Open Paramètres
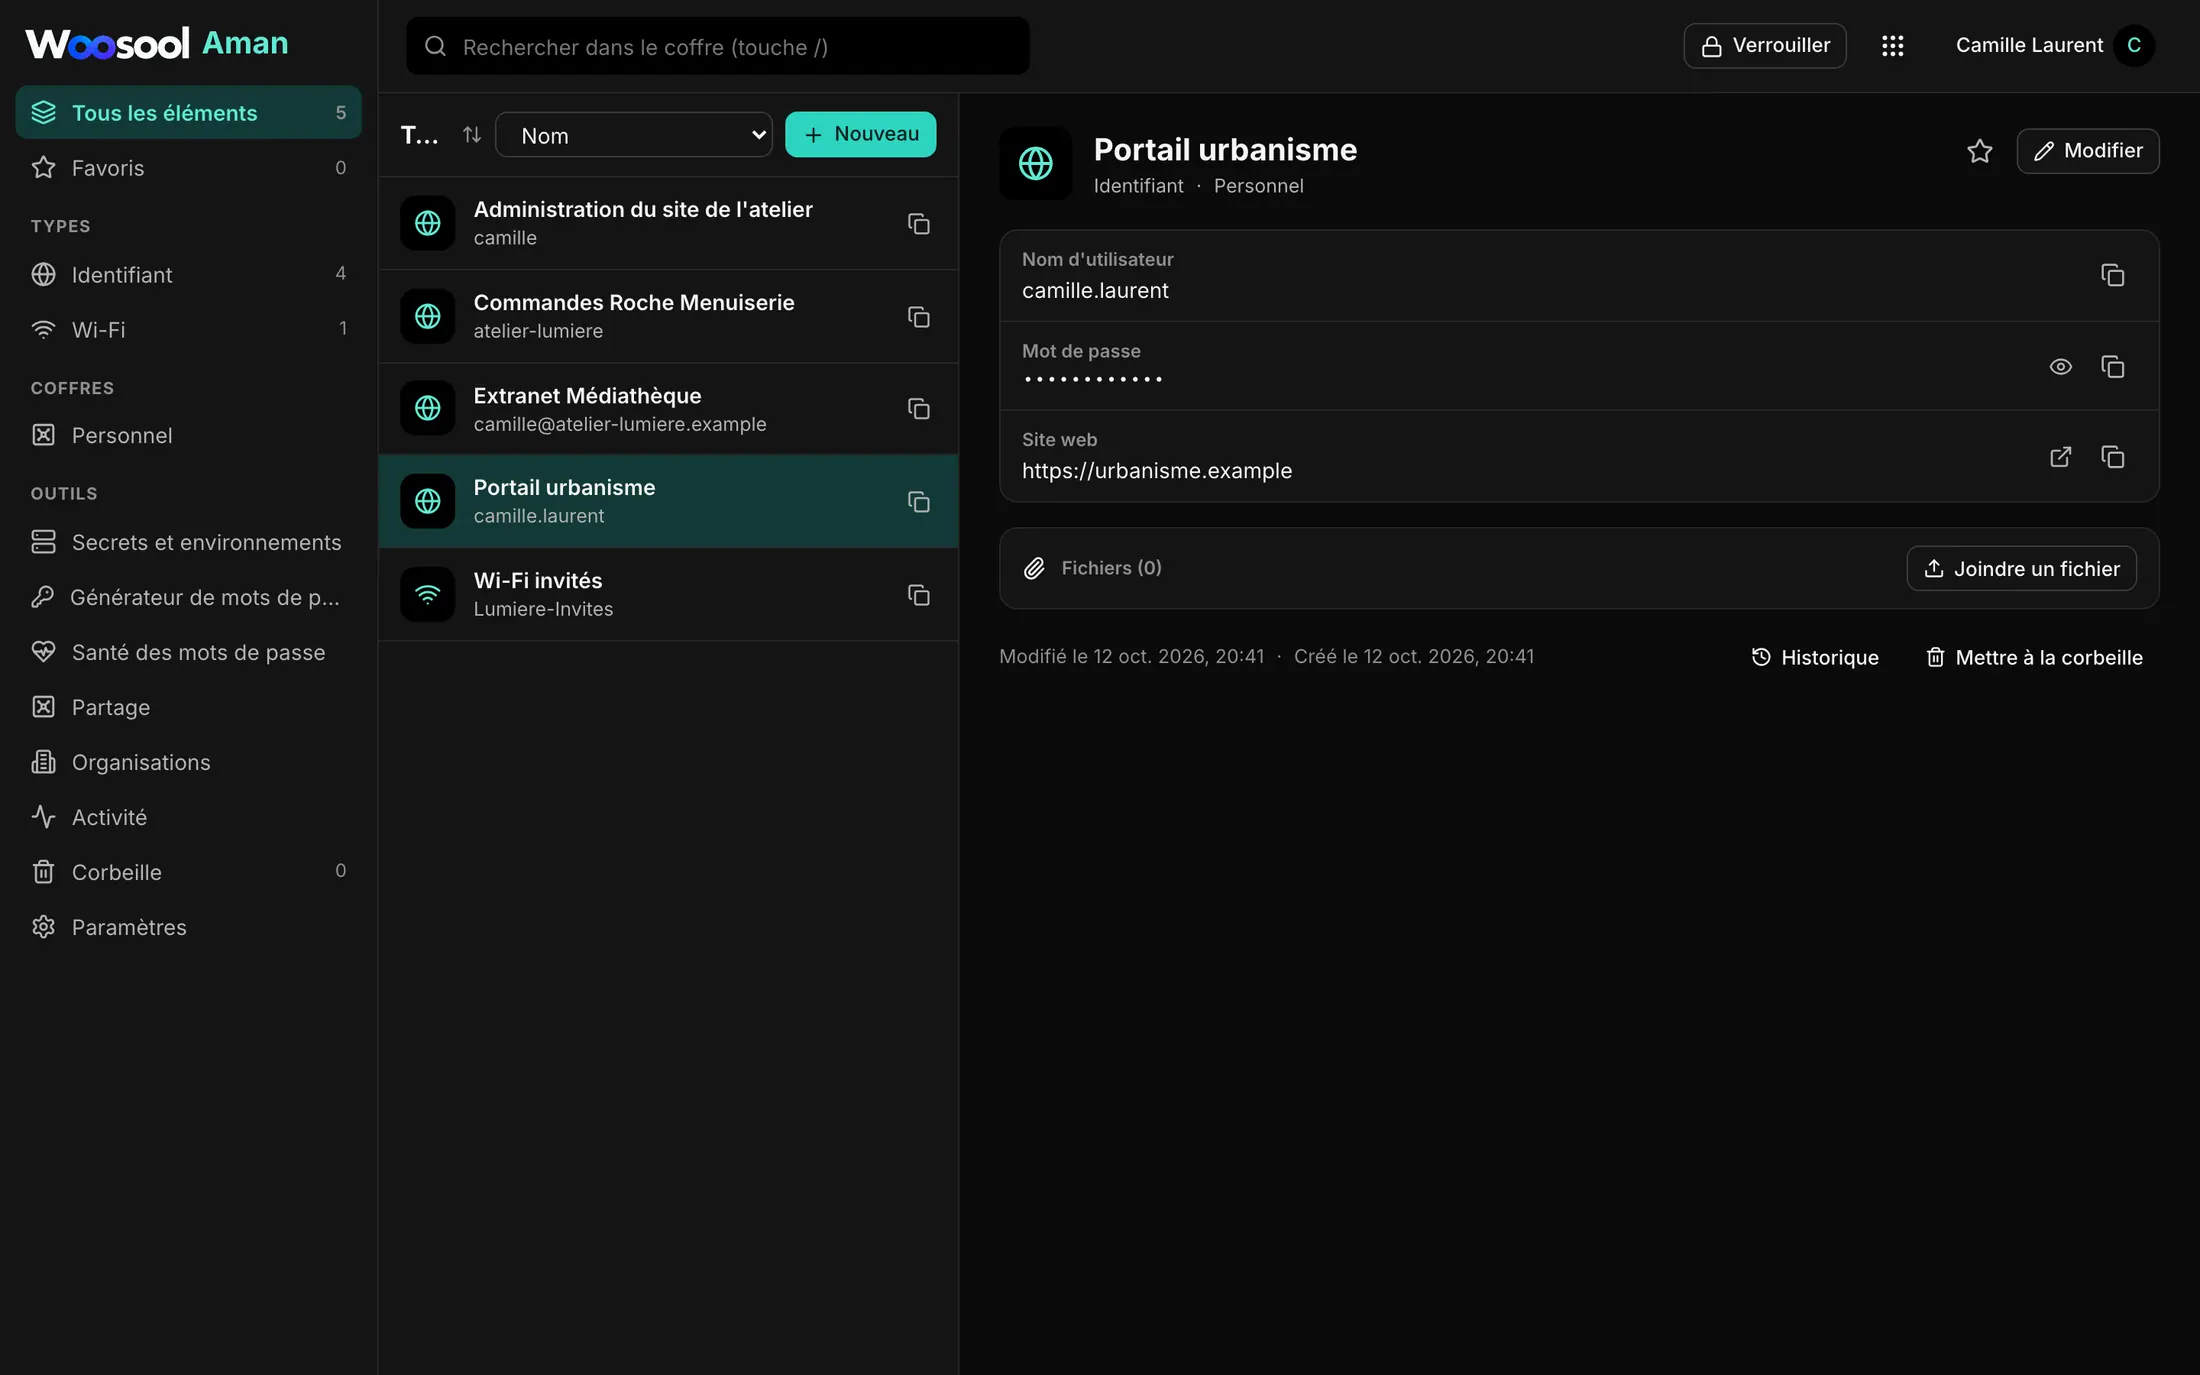The height and width of the screenshot is (1375, 2200). (x=188, y=927)
